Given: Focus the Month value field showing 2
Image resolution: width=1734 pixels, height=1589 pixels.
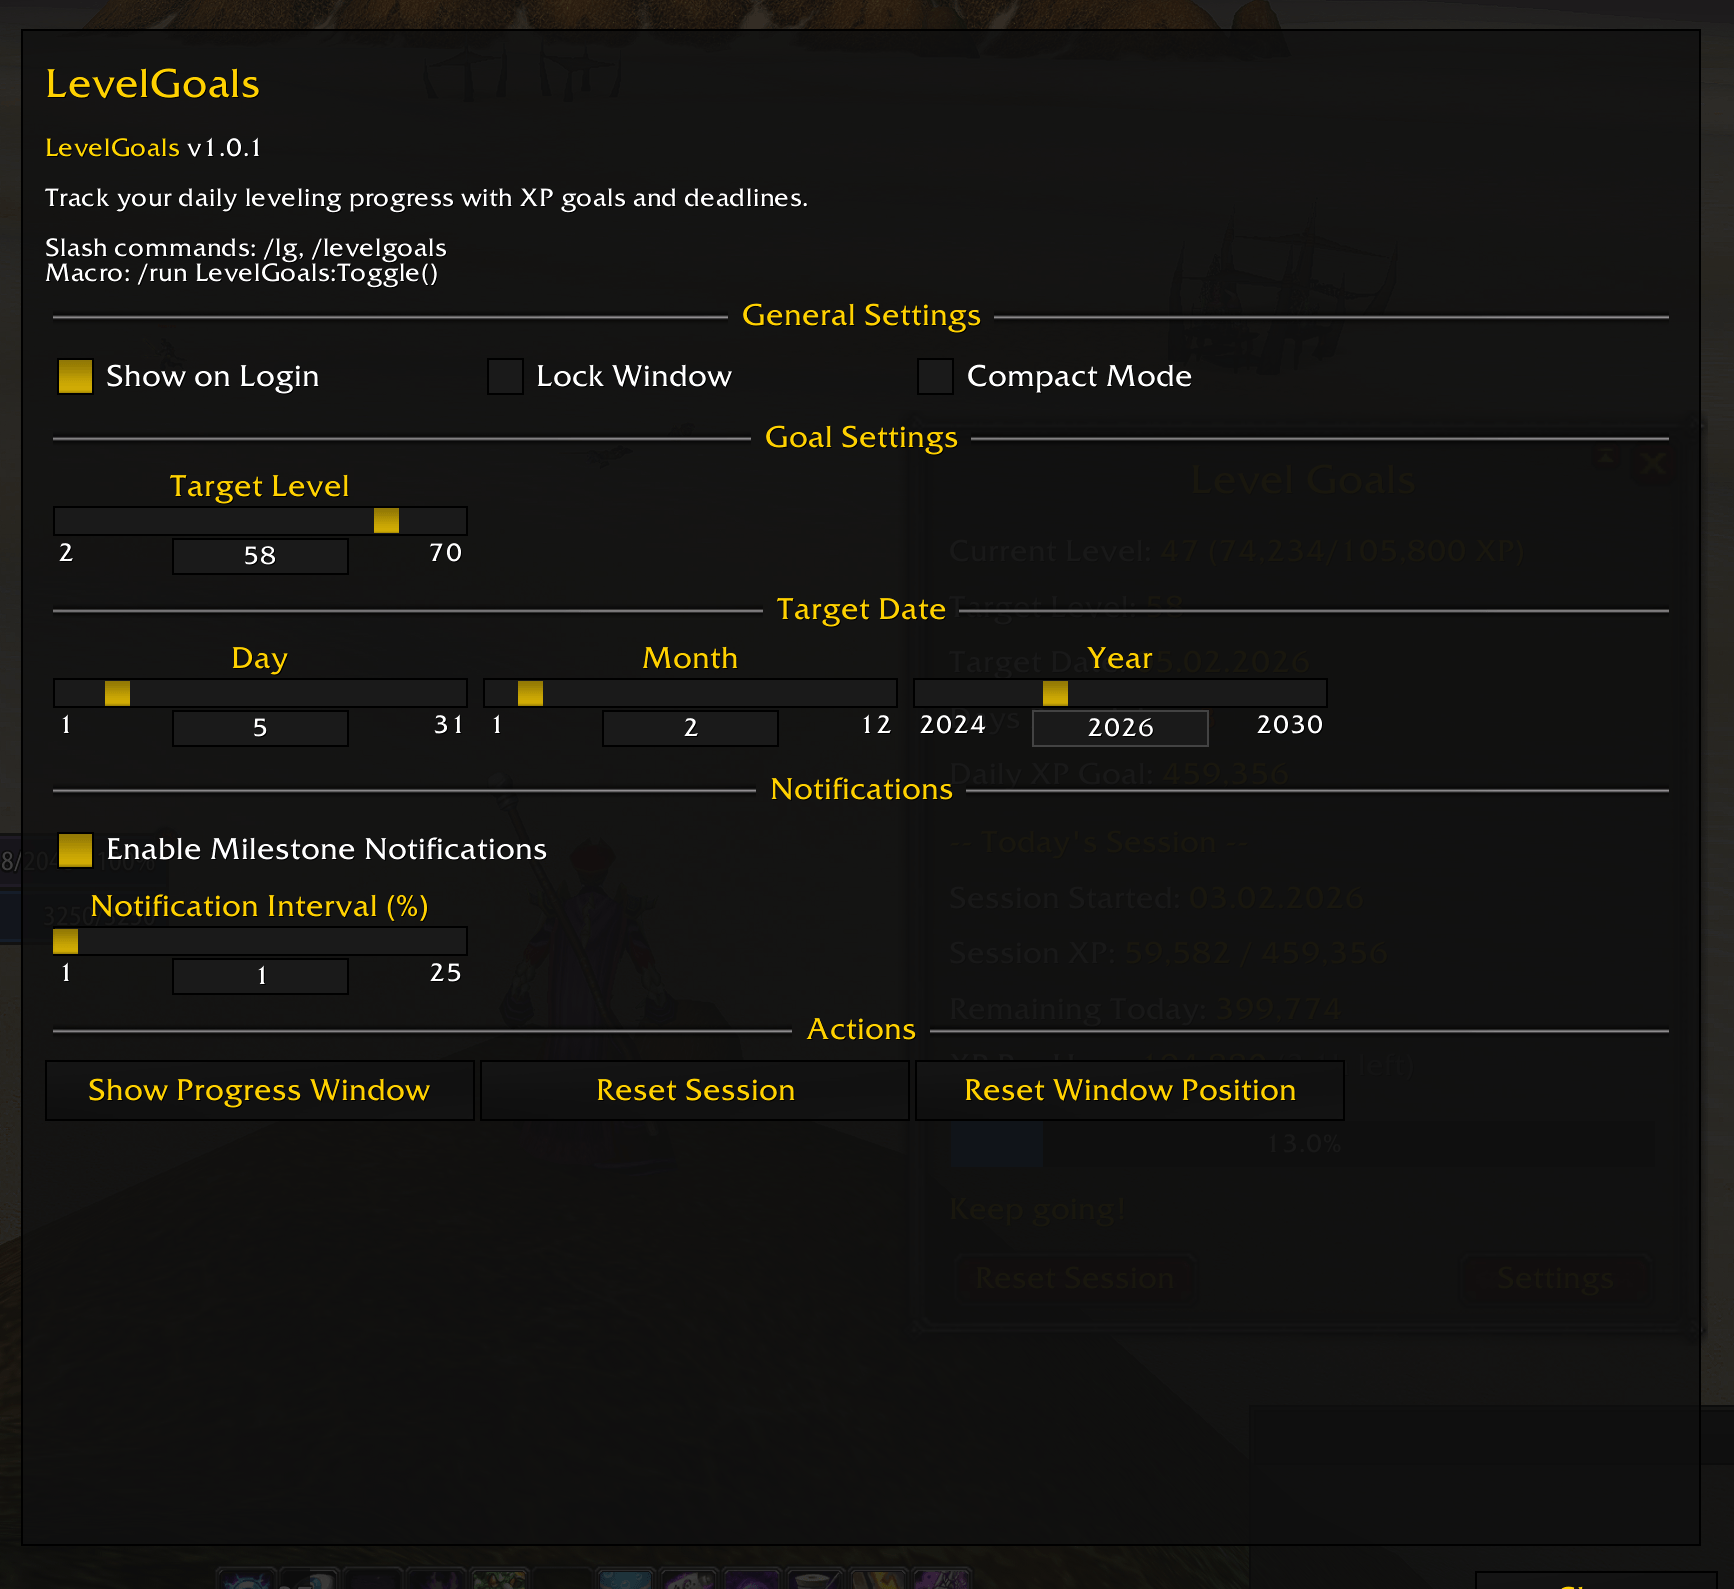Looking at the screenshot, I should tap(690, 728).
